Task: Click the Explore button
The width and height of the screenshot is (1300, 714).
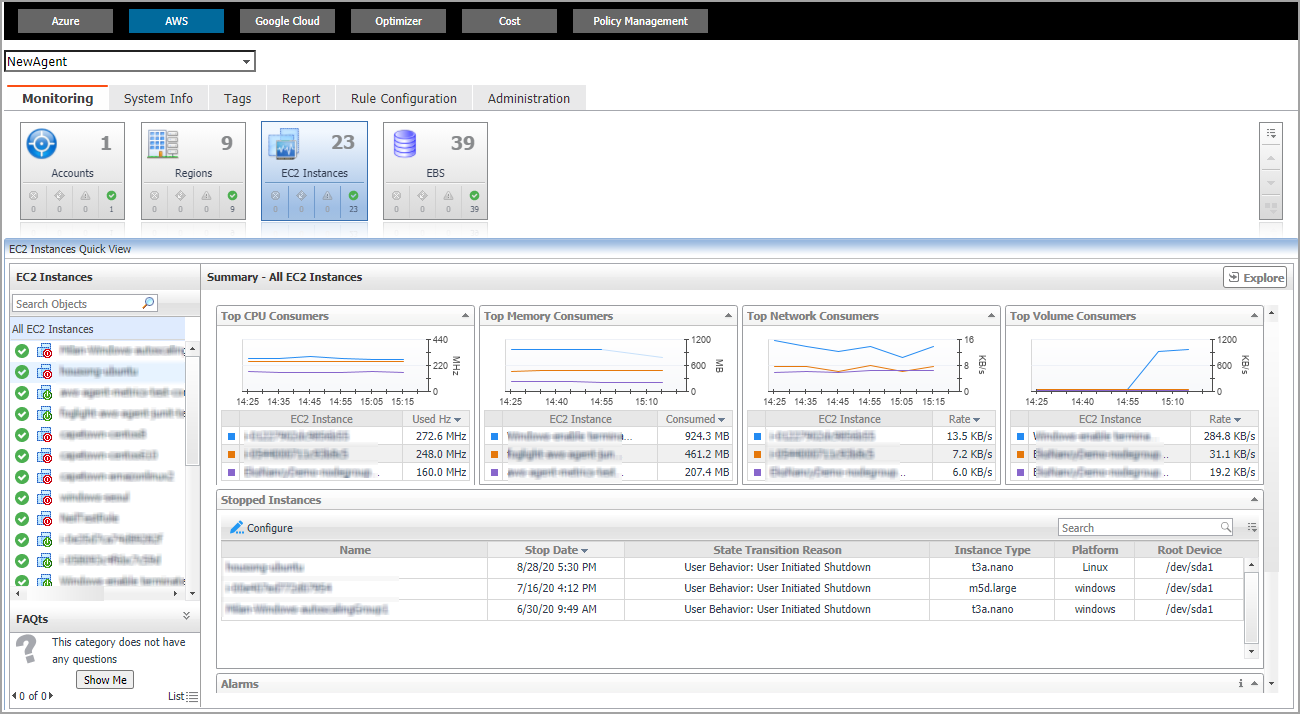Action: click(1255, 278)
